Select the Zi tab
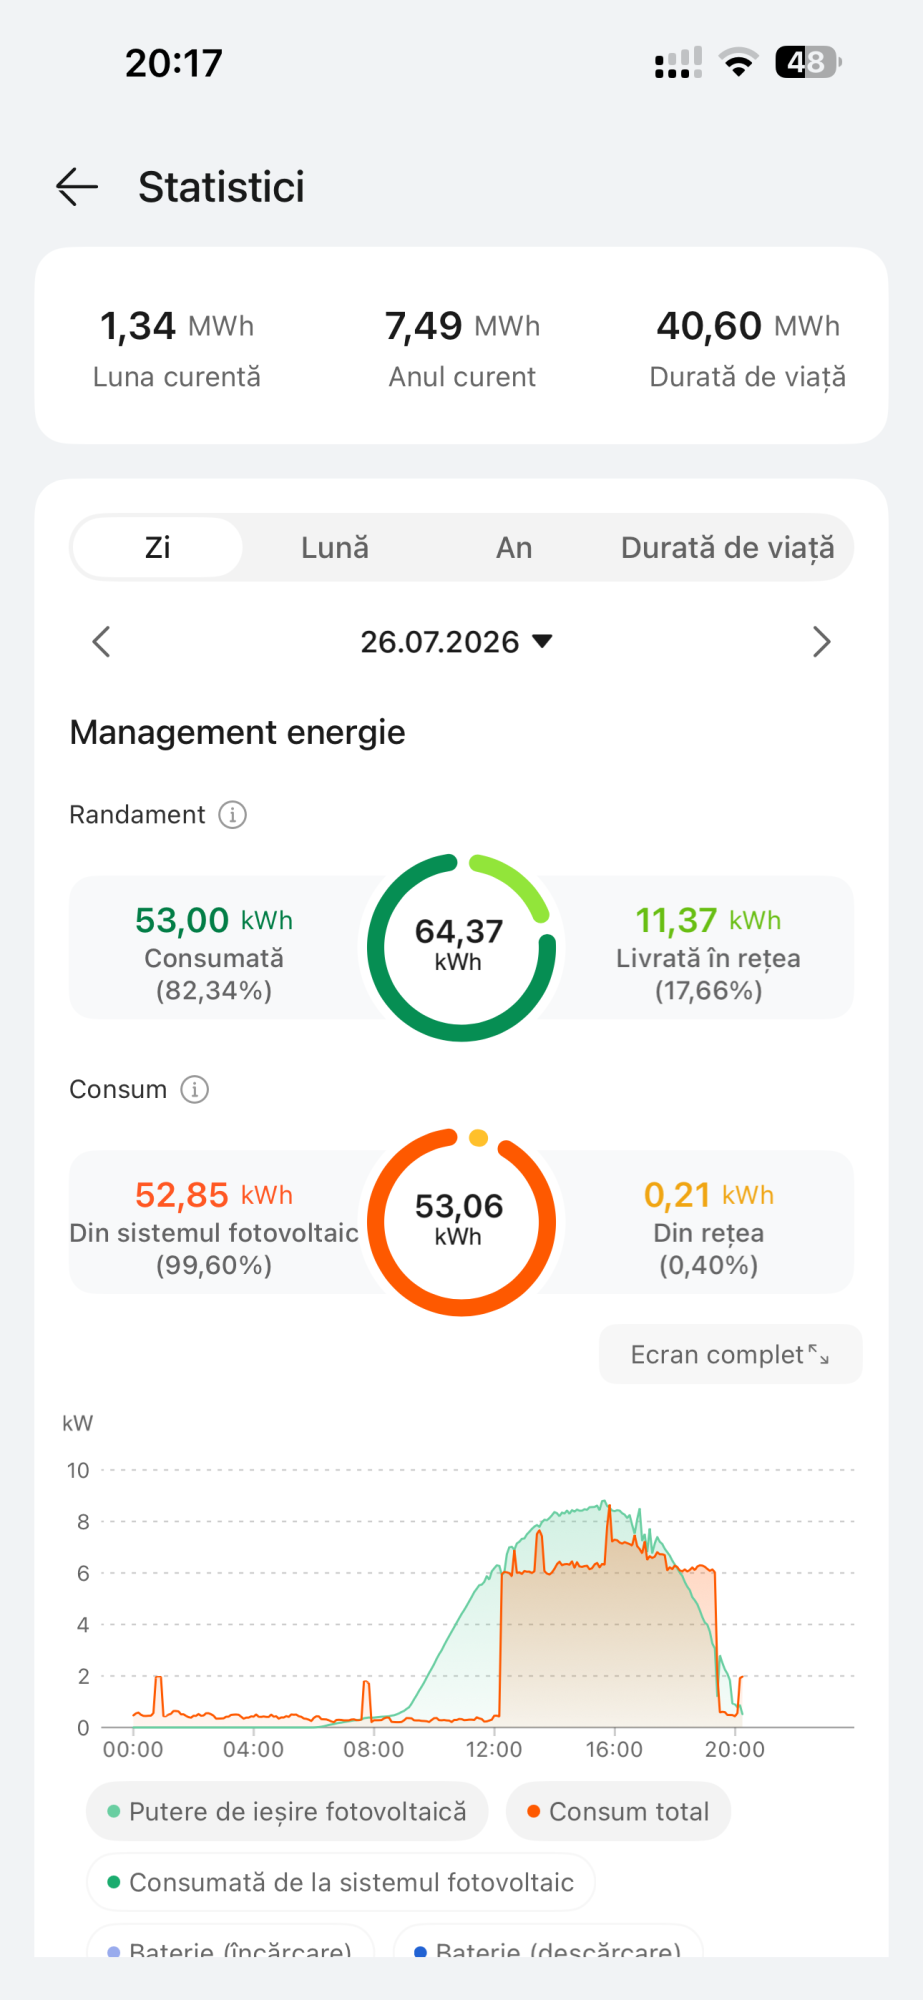The height and width of the screenshot is (2000, 923). (x=158, y=548)
